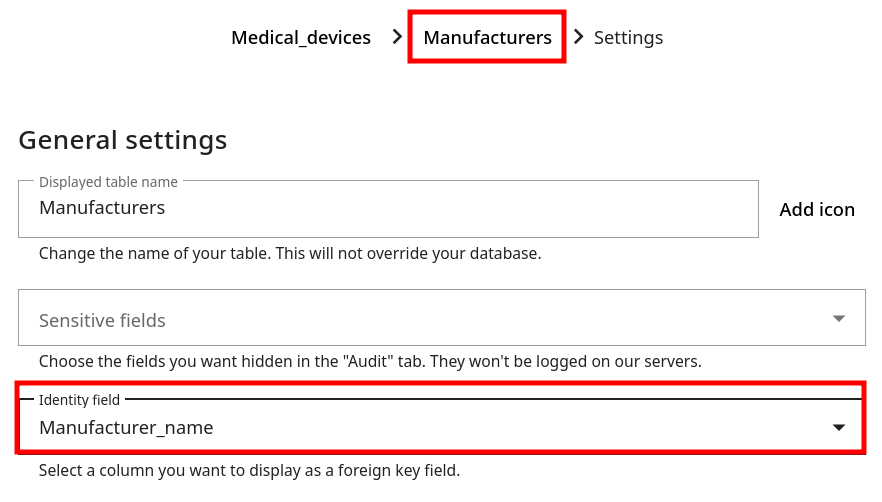This screenshot has width=882, height=502.
Task: Click the Manufacturer_name value text
Action: pyautogui.click(x=126, y=428)
